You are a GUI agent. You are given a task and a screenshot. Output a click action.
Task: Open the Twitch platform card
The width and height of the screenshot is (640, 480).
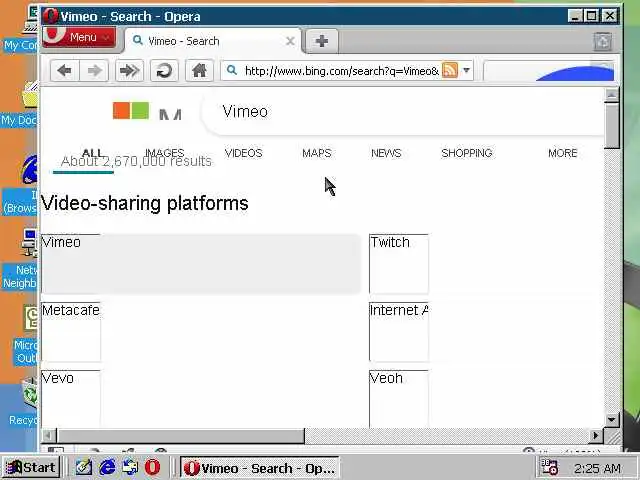click(x=399, y=264)
